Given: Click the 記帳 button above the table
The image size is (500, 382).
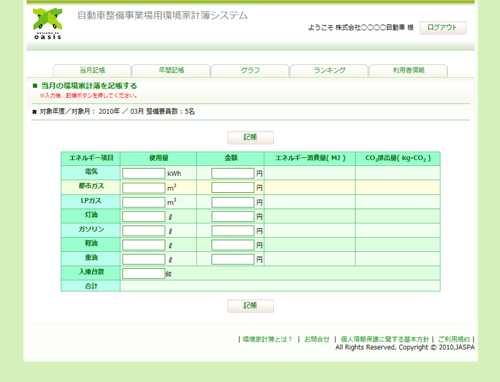Looking at the screenshot, I should click(250, 137).
